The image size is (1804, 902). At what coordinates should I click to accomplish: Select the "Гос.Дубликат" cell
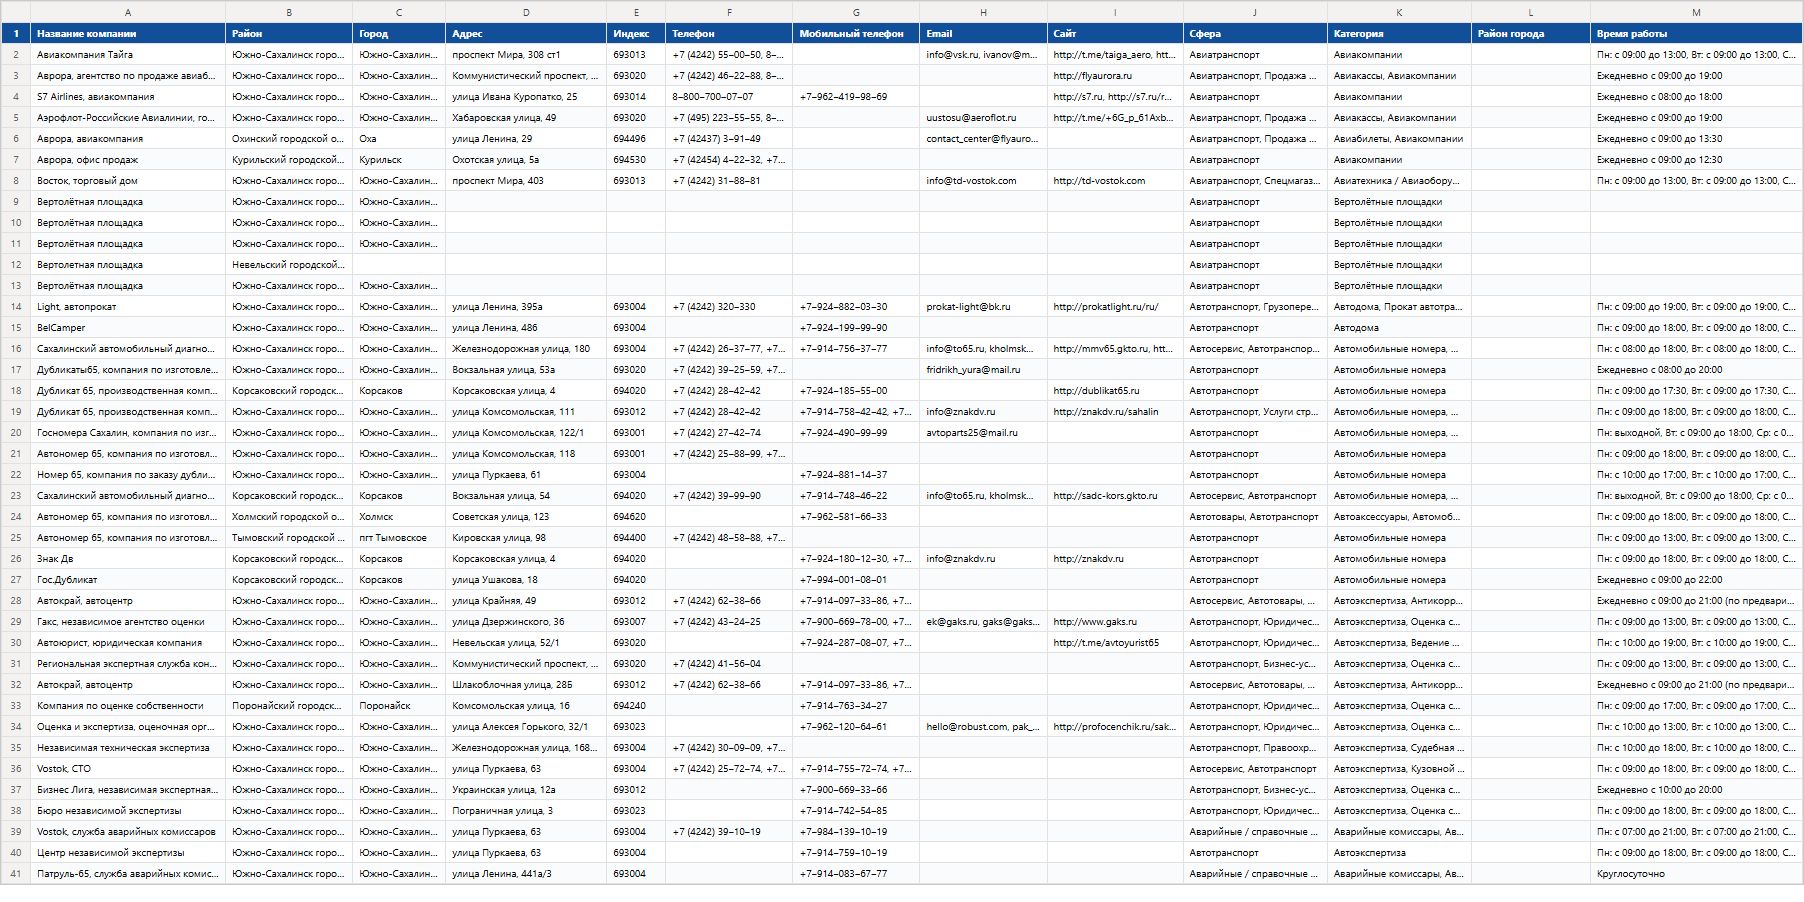128,580
